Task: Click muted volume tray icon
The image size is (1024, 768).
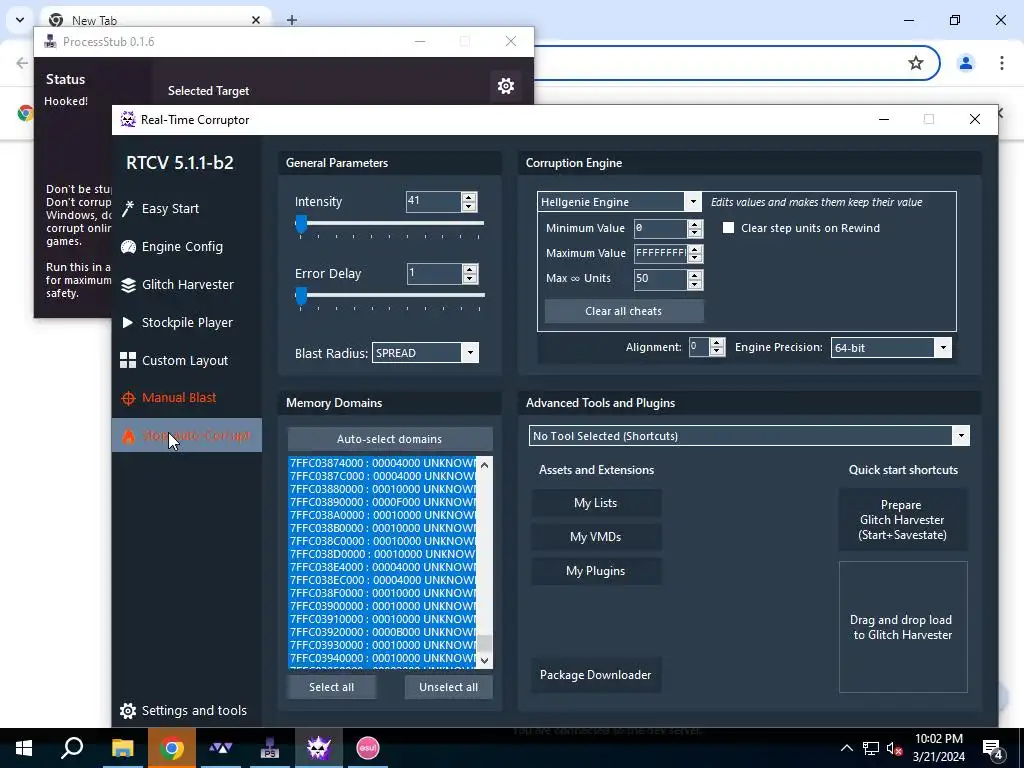Action: pyautogui.click(x=895, y=748)
